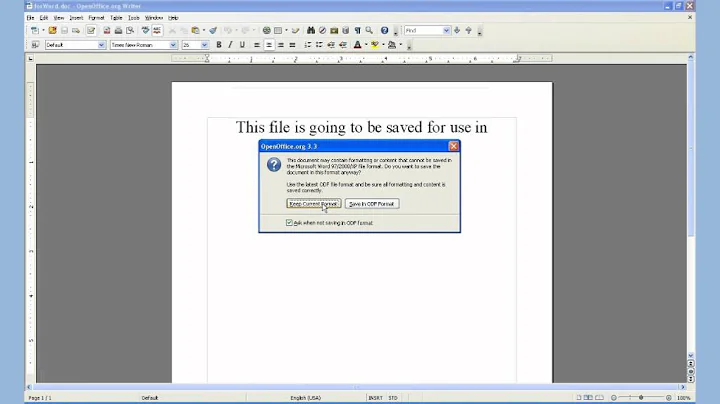Screen dimensions: 720x404
Task: Click Highlighting color marker swatch
Action: (x=375, y=45)
